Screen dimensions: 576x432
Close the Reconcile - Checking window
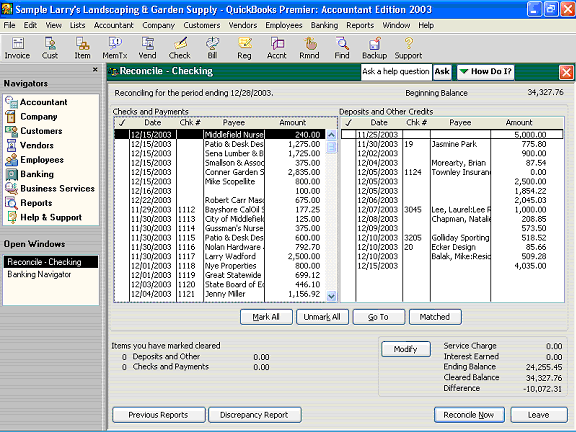point(566,72)
